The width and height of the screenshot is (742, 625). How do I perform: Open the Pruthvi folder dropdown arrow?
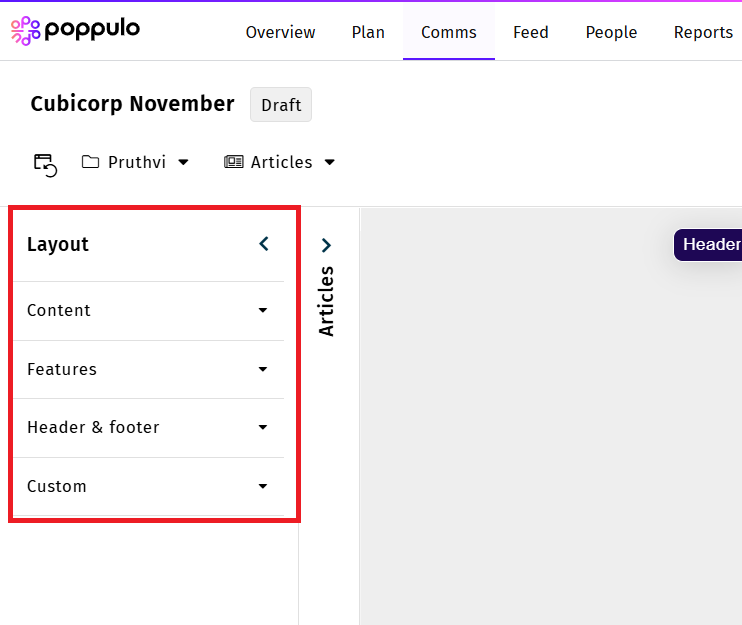pos(183,162)
